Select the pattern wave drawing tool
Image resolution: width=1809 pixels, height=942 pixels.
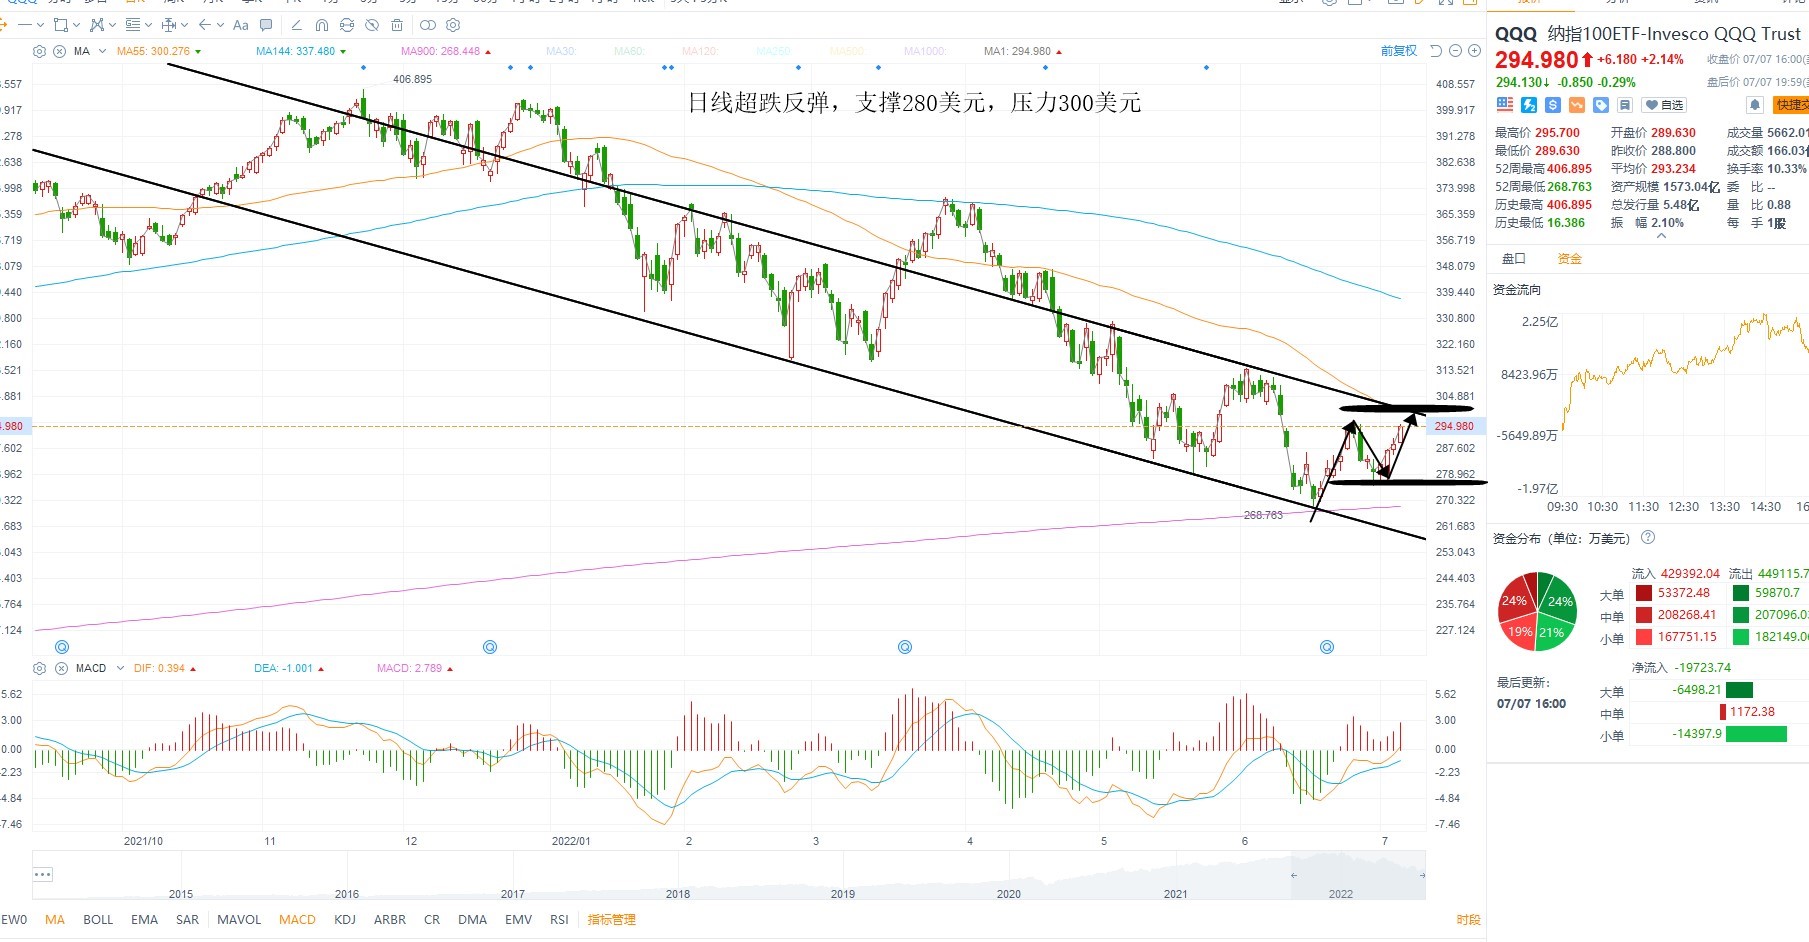coord(97,24)
